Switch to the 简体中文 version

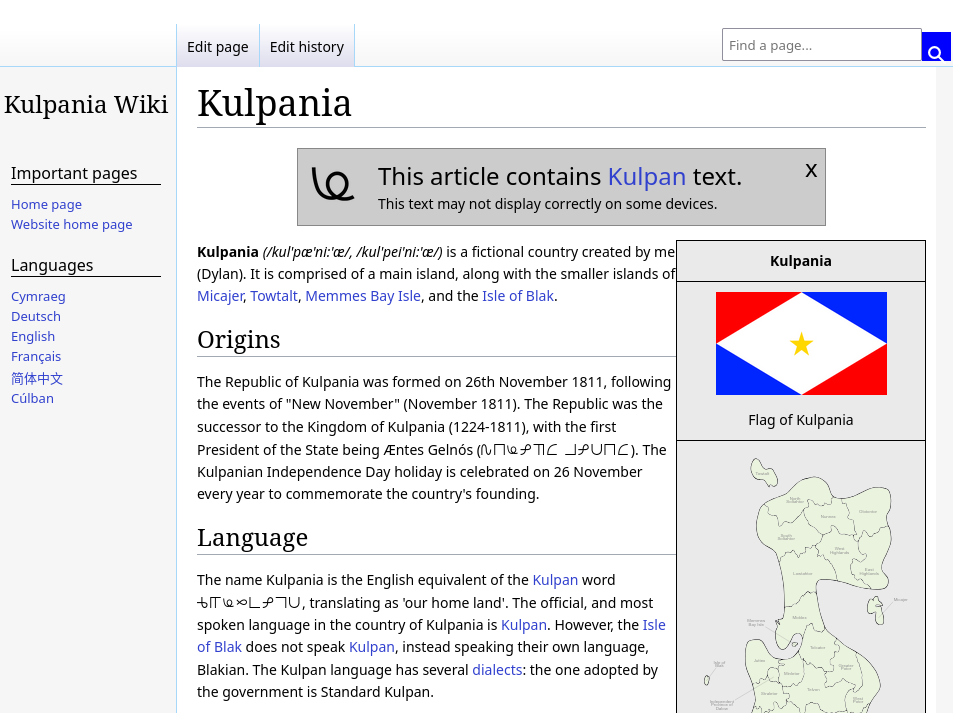pos(37,378)
